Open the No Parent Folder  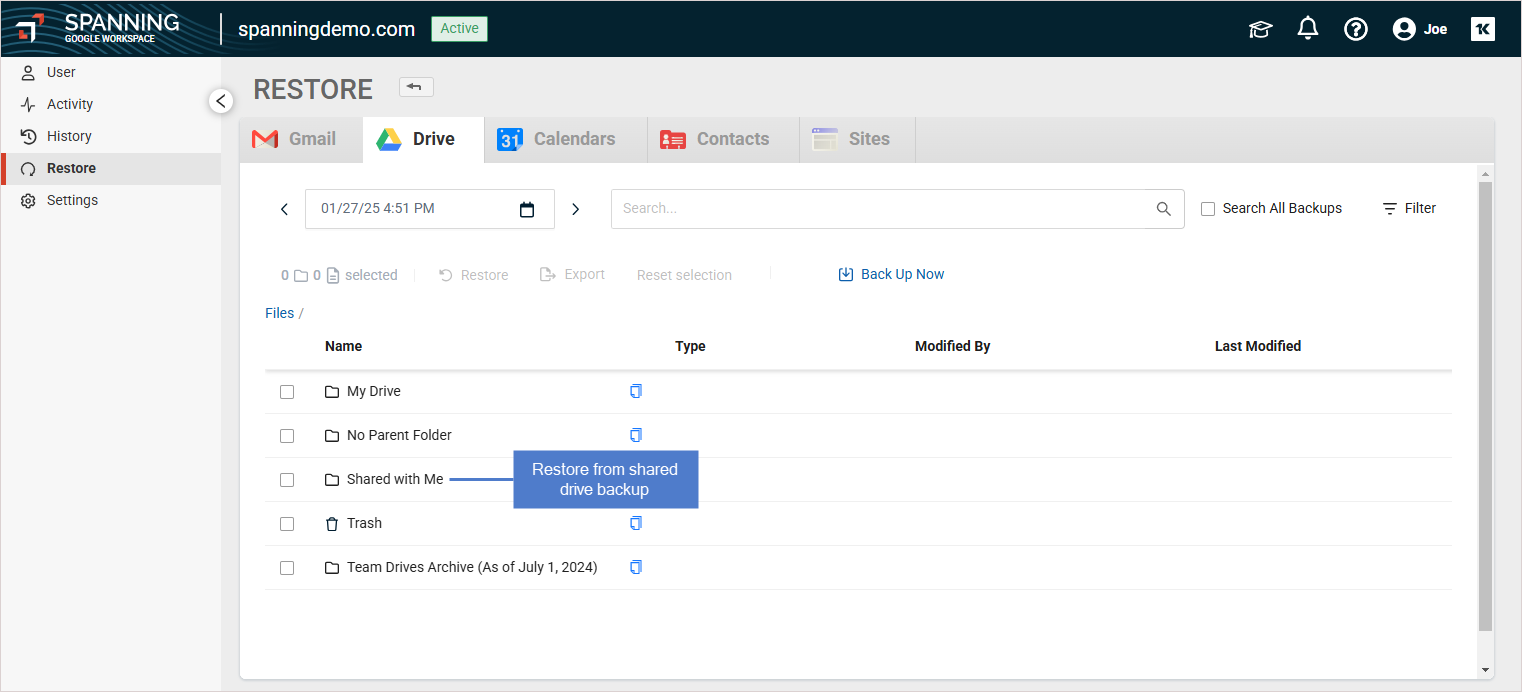tap(399, 435)
